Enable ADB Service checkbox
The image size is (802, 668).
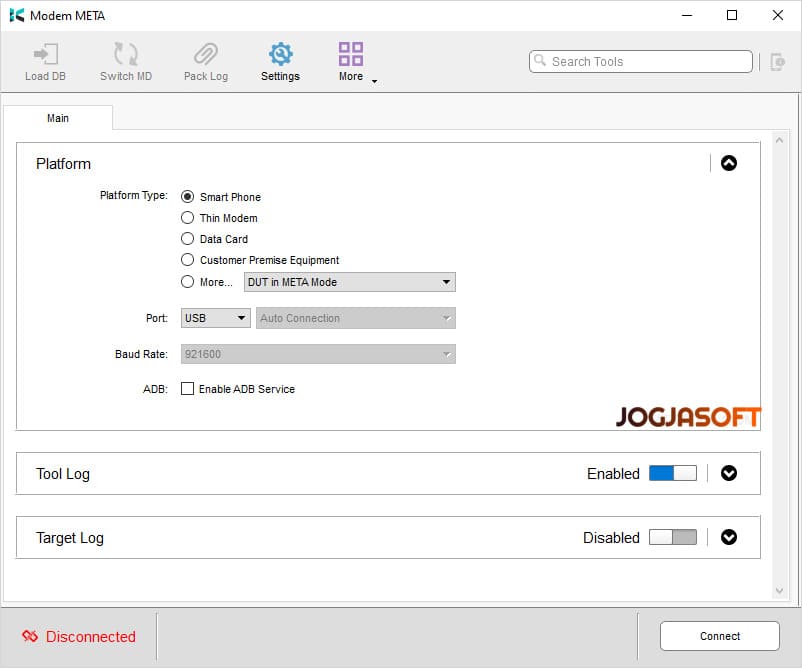(x=187, y=389)
